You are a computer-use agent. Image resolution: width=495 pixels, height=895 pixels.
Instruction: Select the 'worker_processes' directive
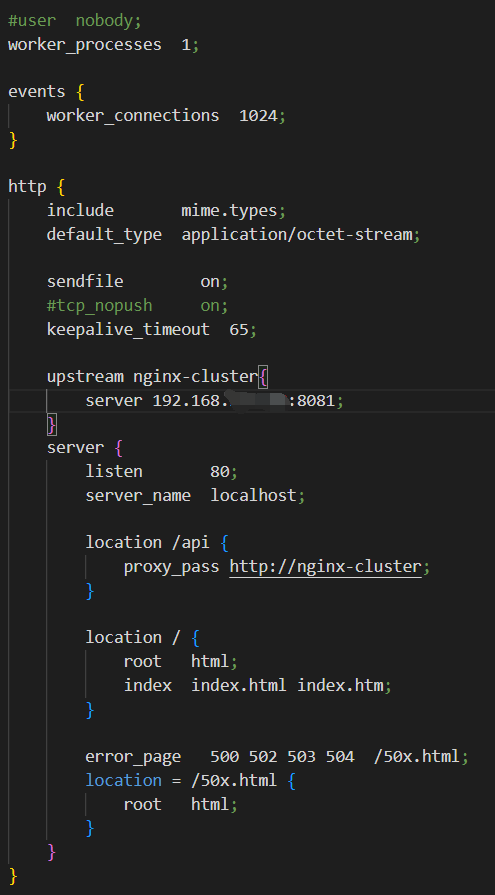click(x=84, y=45)
